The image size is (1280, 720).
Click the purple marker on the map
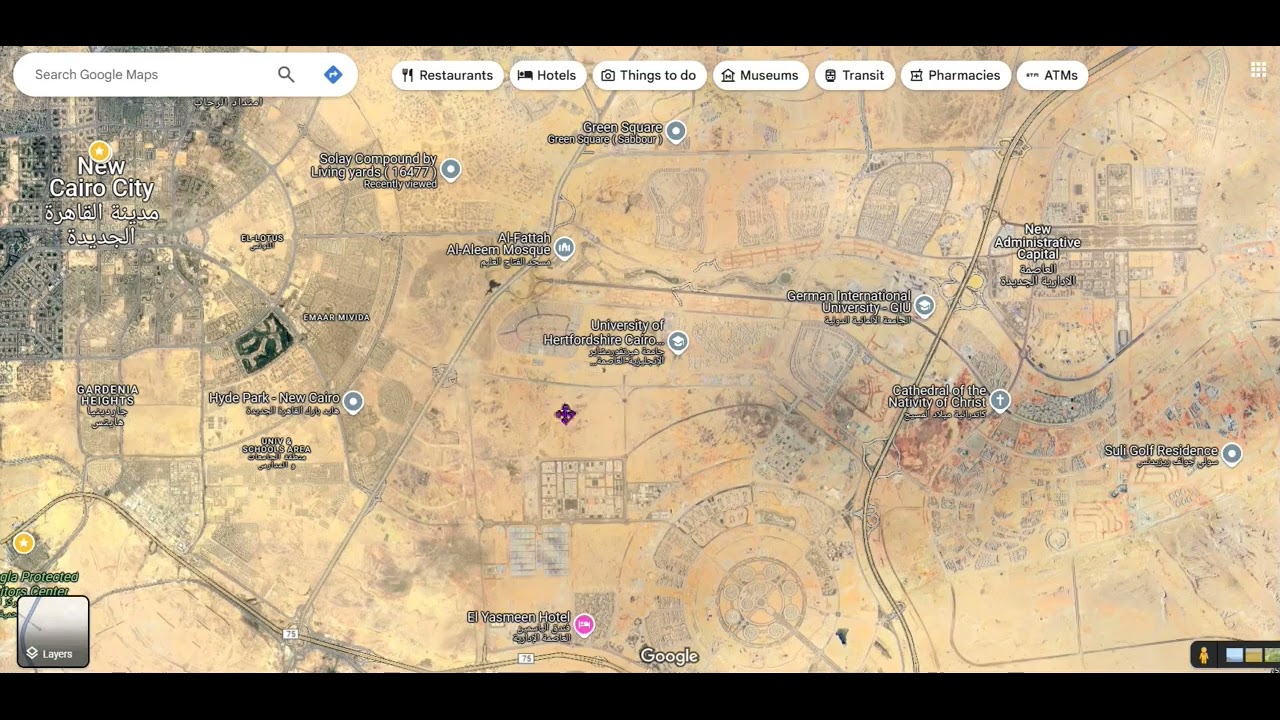[565, 414]
